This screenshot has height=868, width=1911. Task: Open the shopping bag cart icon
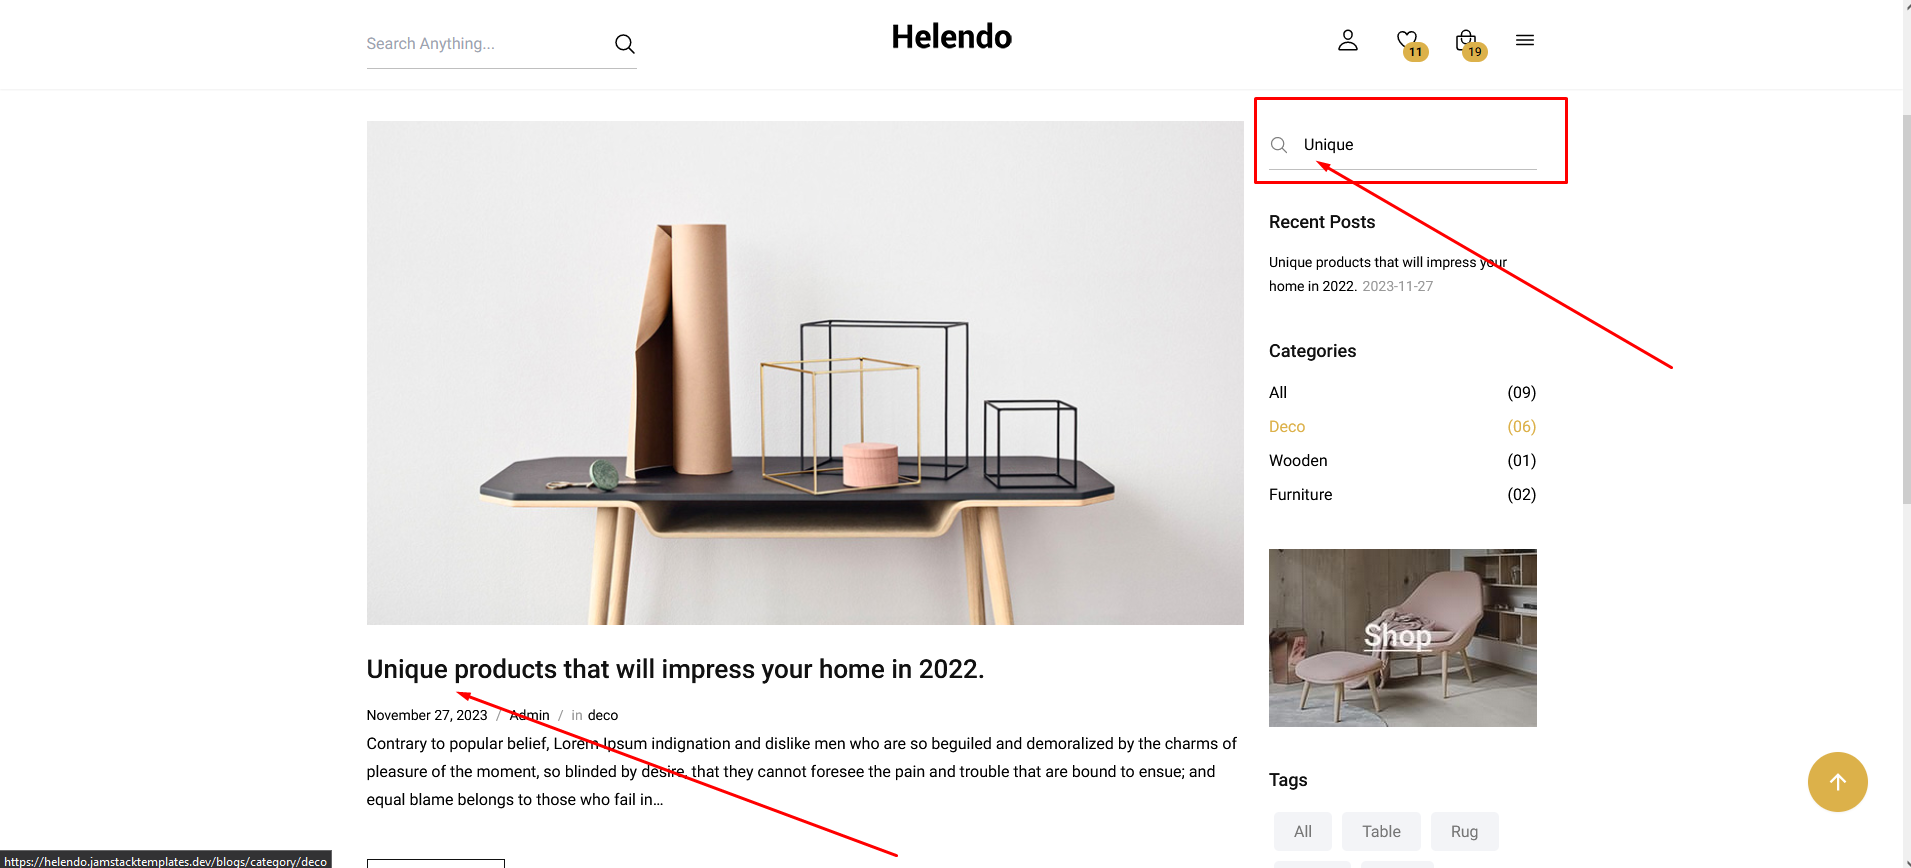point(1466,40)
